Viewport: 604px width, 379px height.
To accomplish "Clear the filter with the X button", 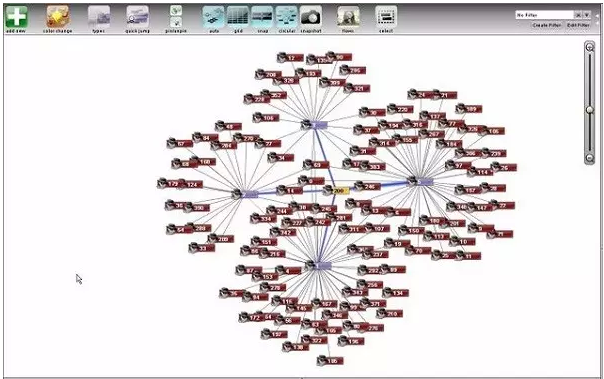I will [x=578, y=15].
